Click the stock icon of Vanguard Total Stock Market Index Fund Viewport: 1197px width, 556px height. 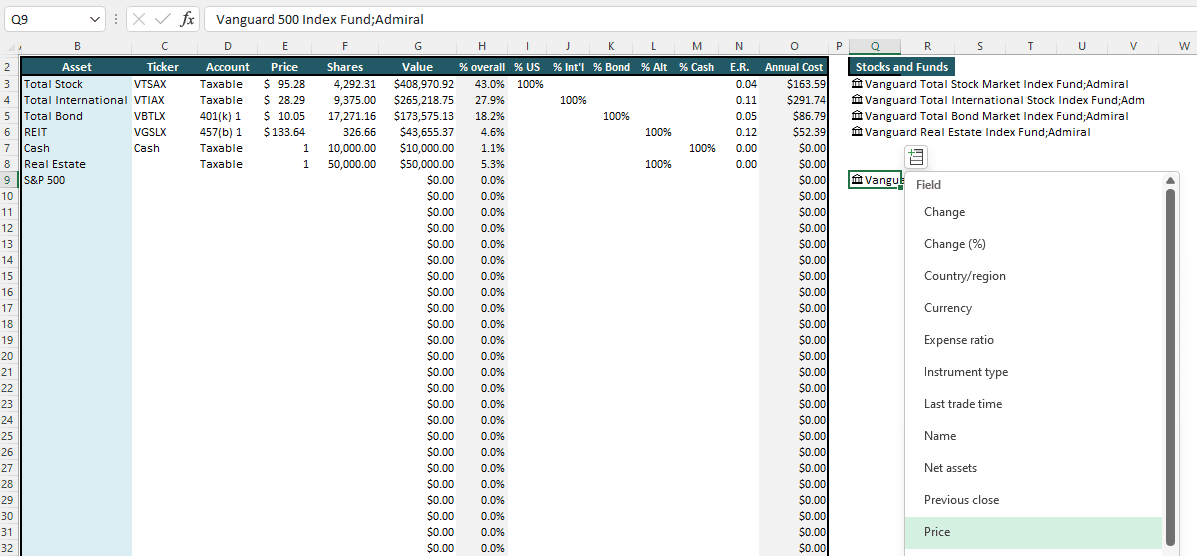857,84
